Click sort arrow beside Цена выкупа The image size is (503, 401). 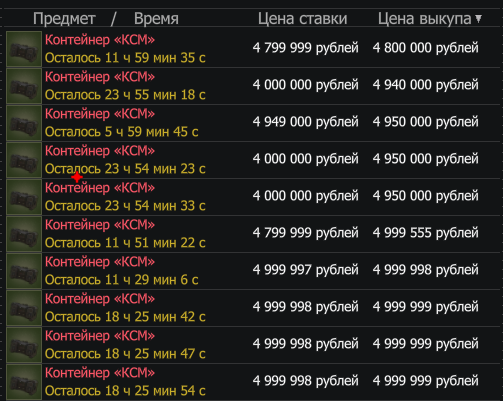click(479, 19)
